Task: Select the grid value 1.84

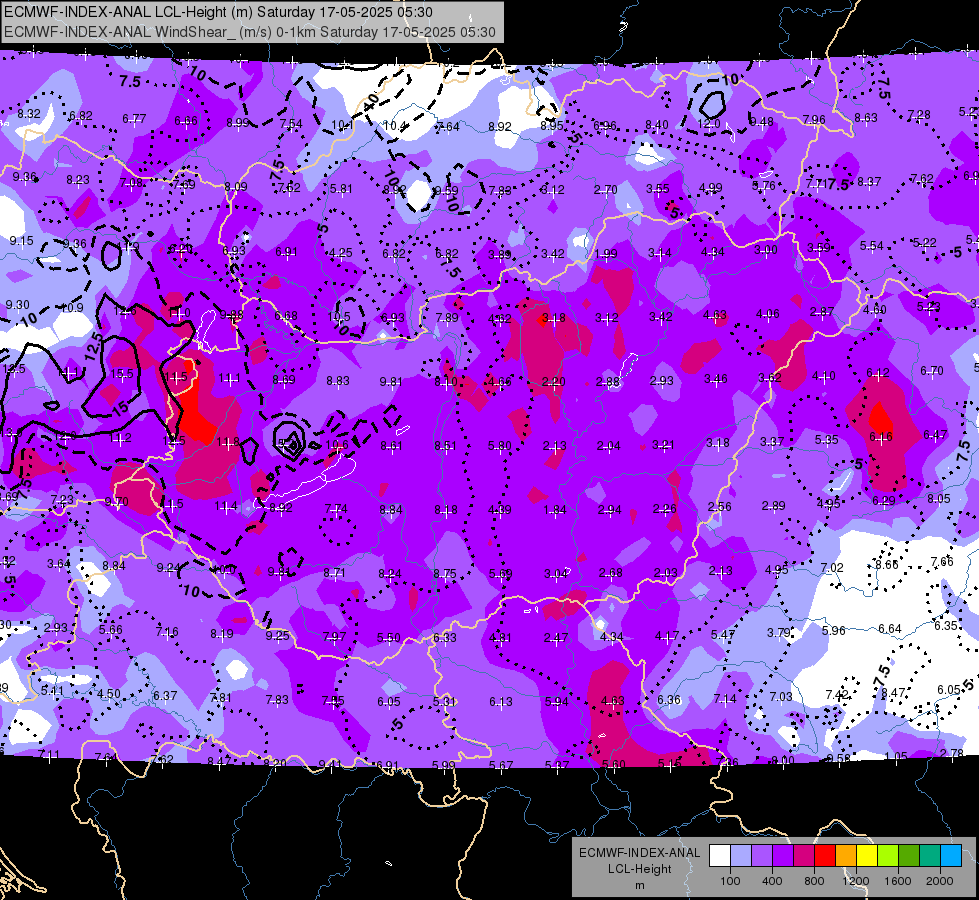Action: pyautogui.click(x=554, y=510)
